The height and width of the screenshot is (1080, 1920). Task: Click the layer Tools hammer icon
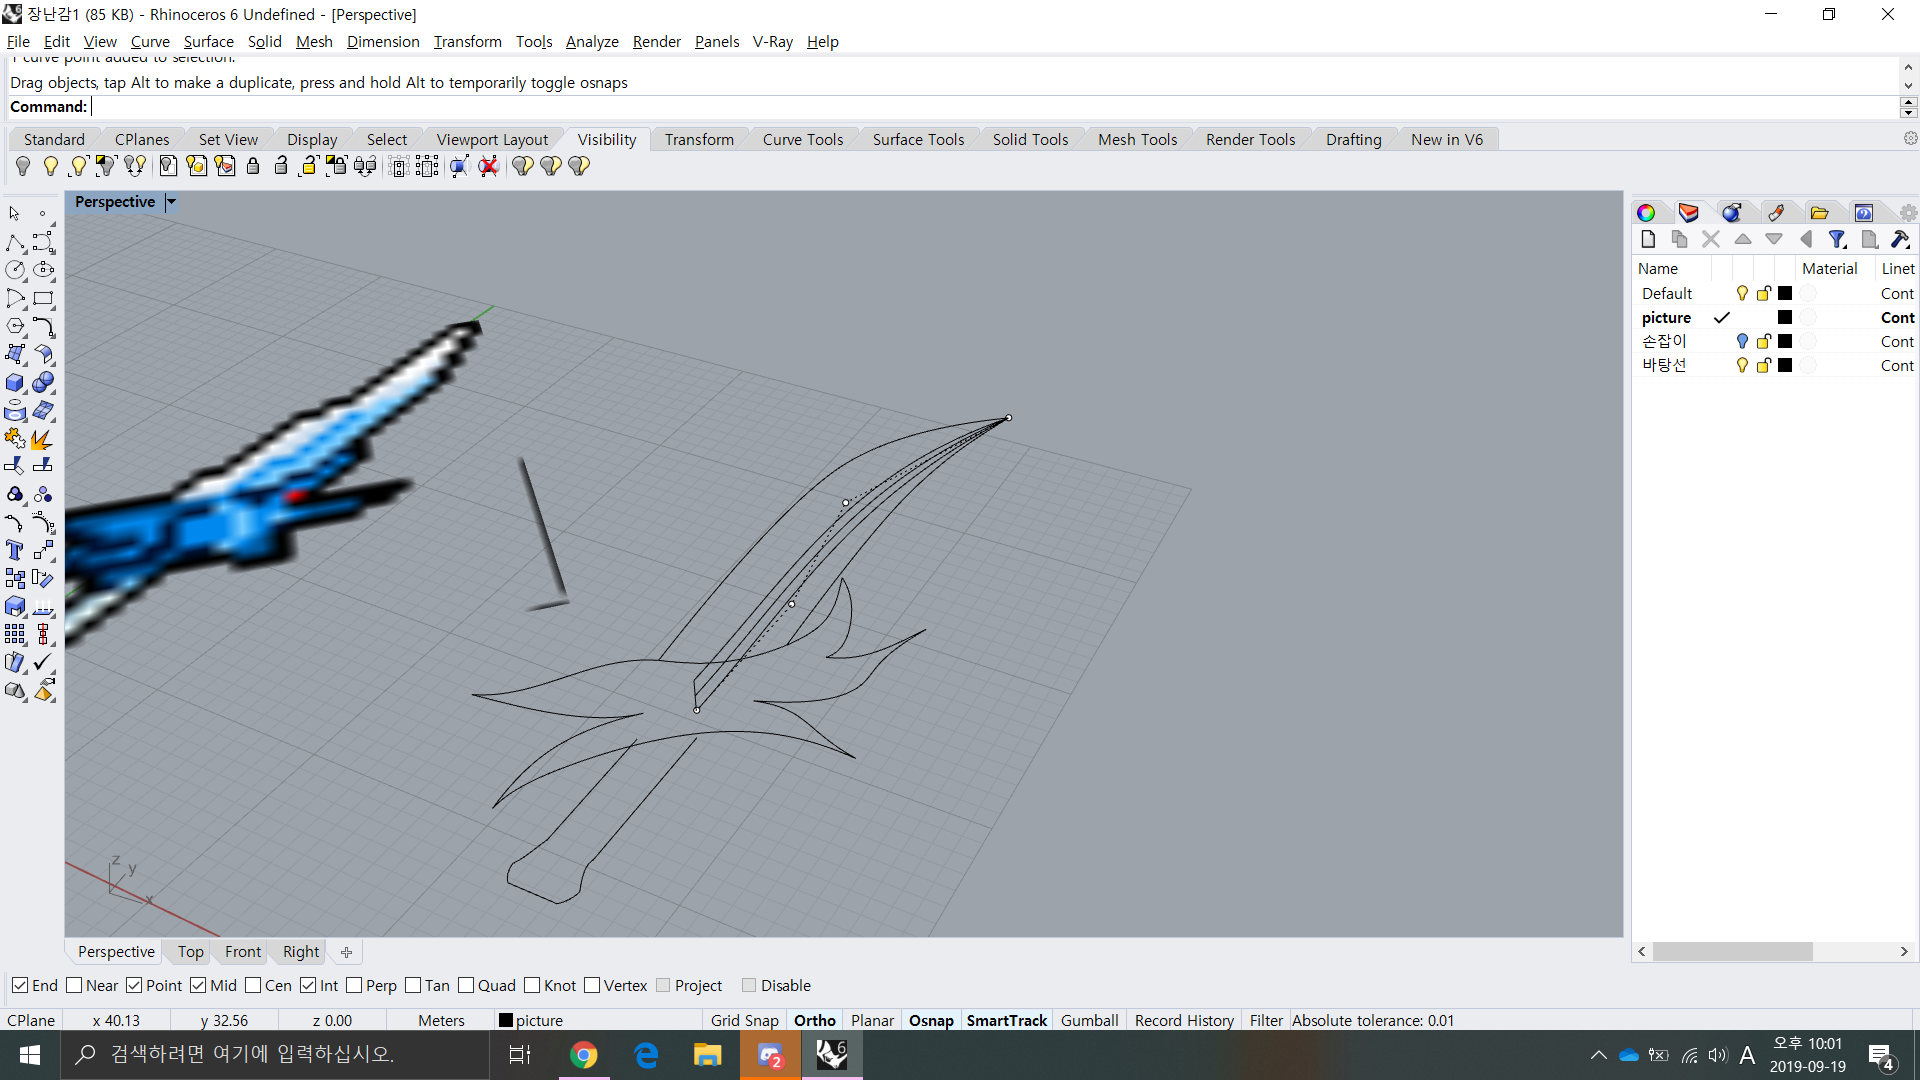[1900, 239]
